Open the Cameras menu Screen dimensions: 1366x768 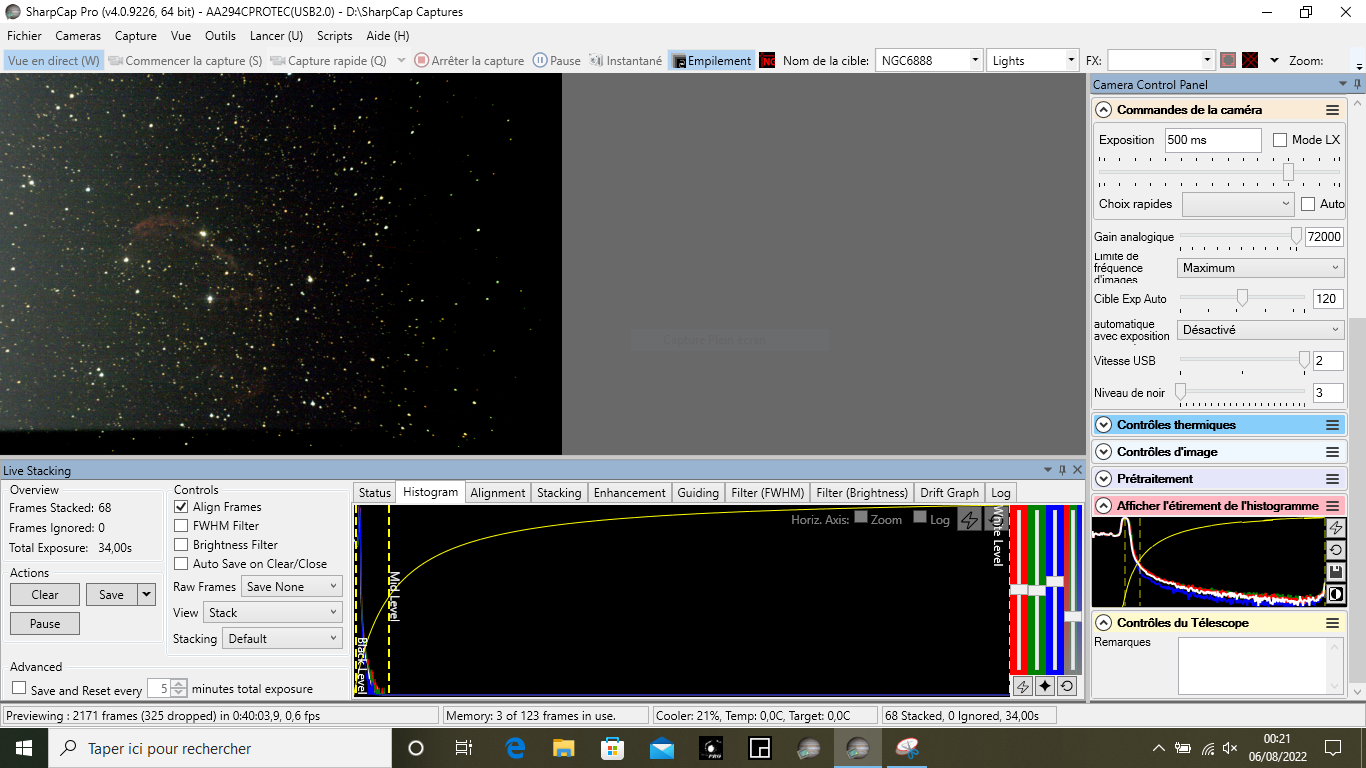coord(78,35)
